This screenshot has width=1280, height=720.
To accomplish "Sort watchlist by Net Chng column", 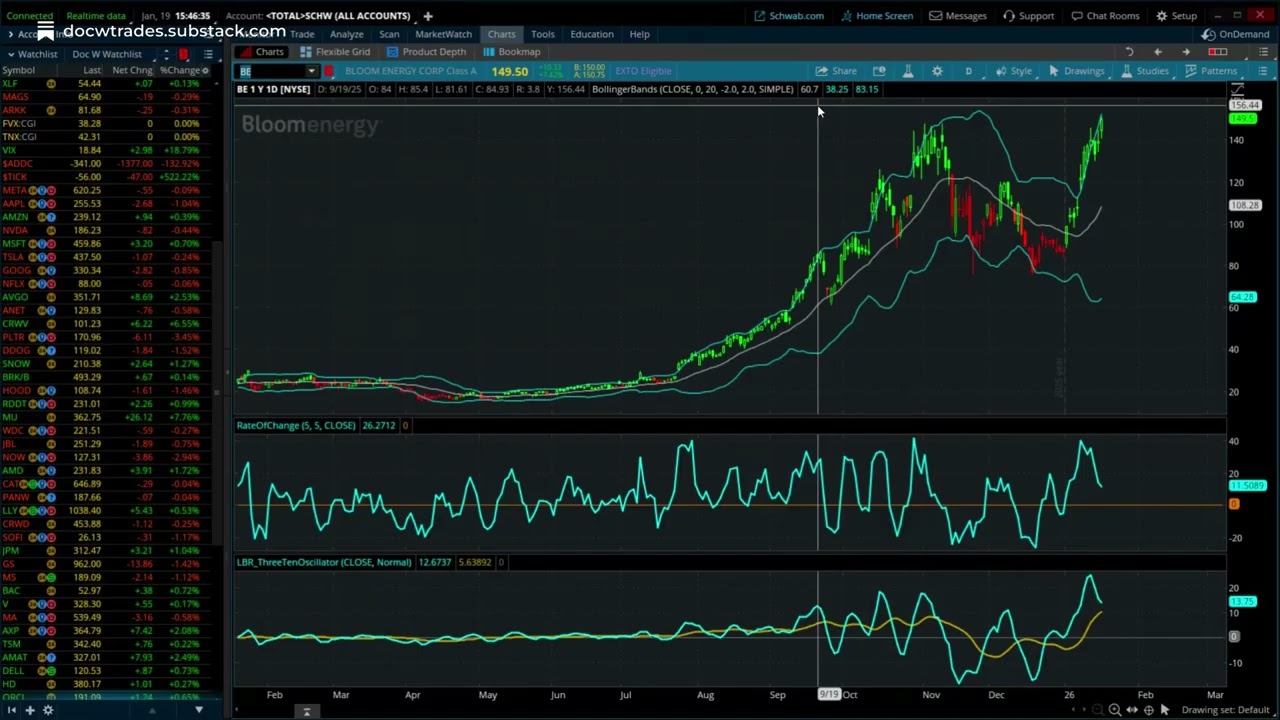I will click(x=132, y=70).
